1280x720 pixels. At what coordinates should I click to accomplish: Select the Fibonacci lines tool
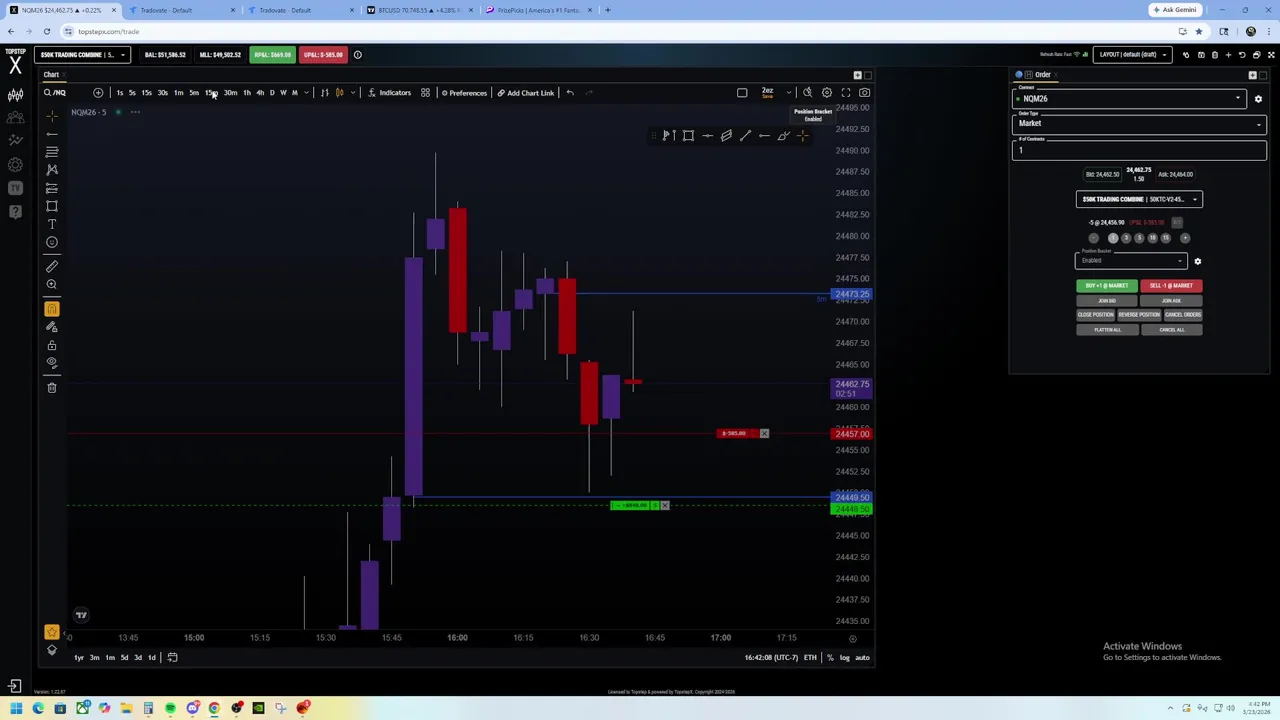pos(52,151)
